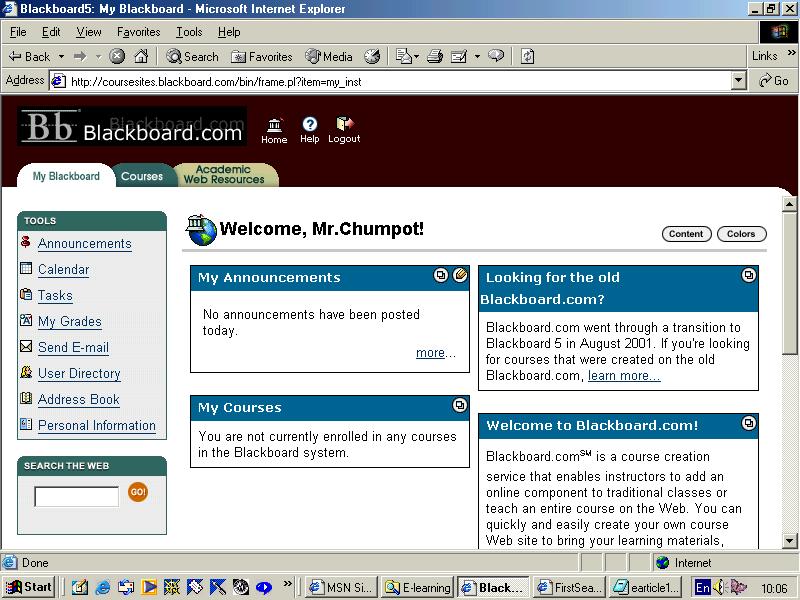Open the Favorites menu
Viewport: 800px width, 600px height.
(138, 32)
